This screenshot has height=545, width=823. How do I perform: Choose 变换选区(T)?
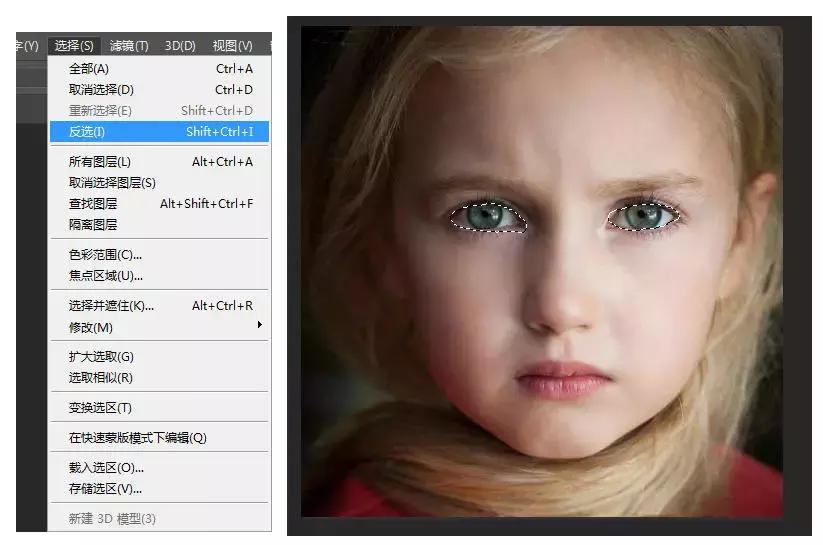160,408
